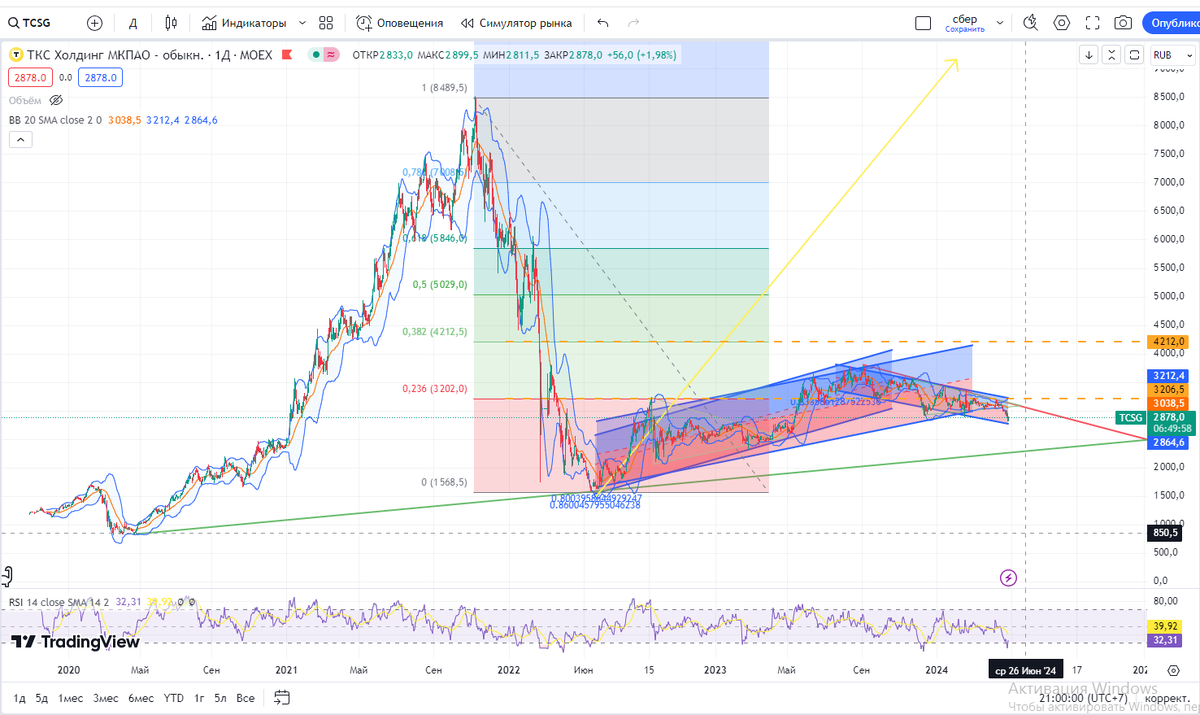The width and height of the screenshot is (1200, 715).
Task: Expand layout menu arrow beside сбер
Action: click(x=1002, y=22)
